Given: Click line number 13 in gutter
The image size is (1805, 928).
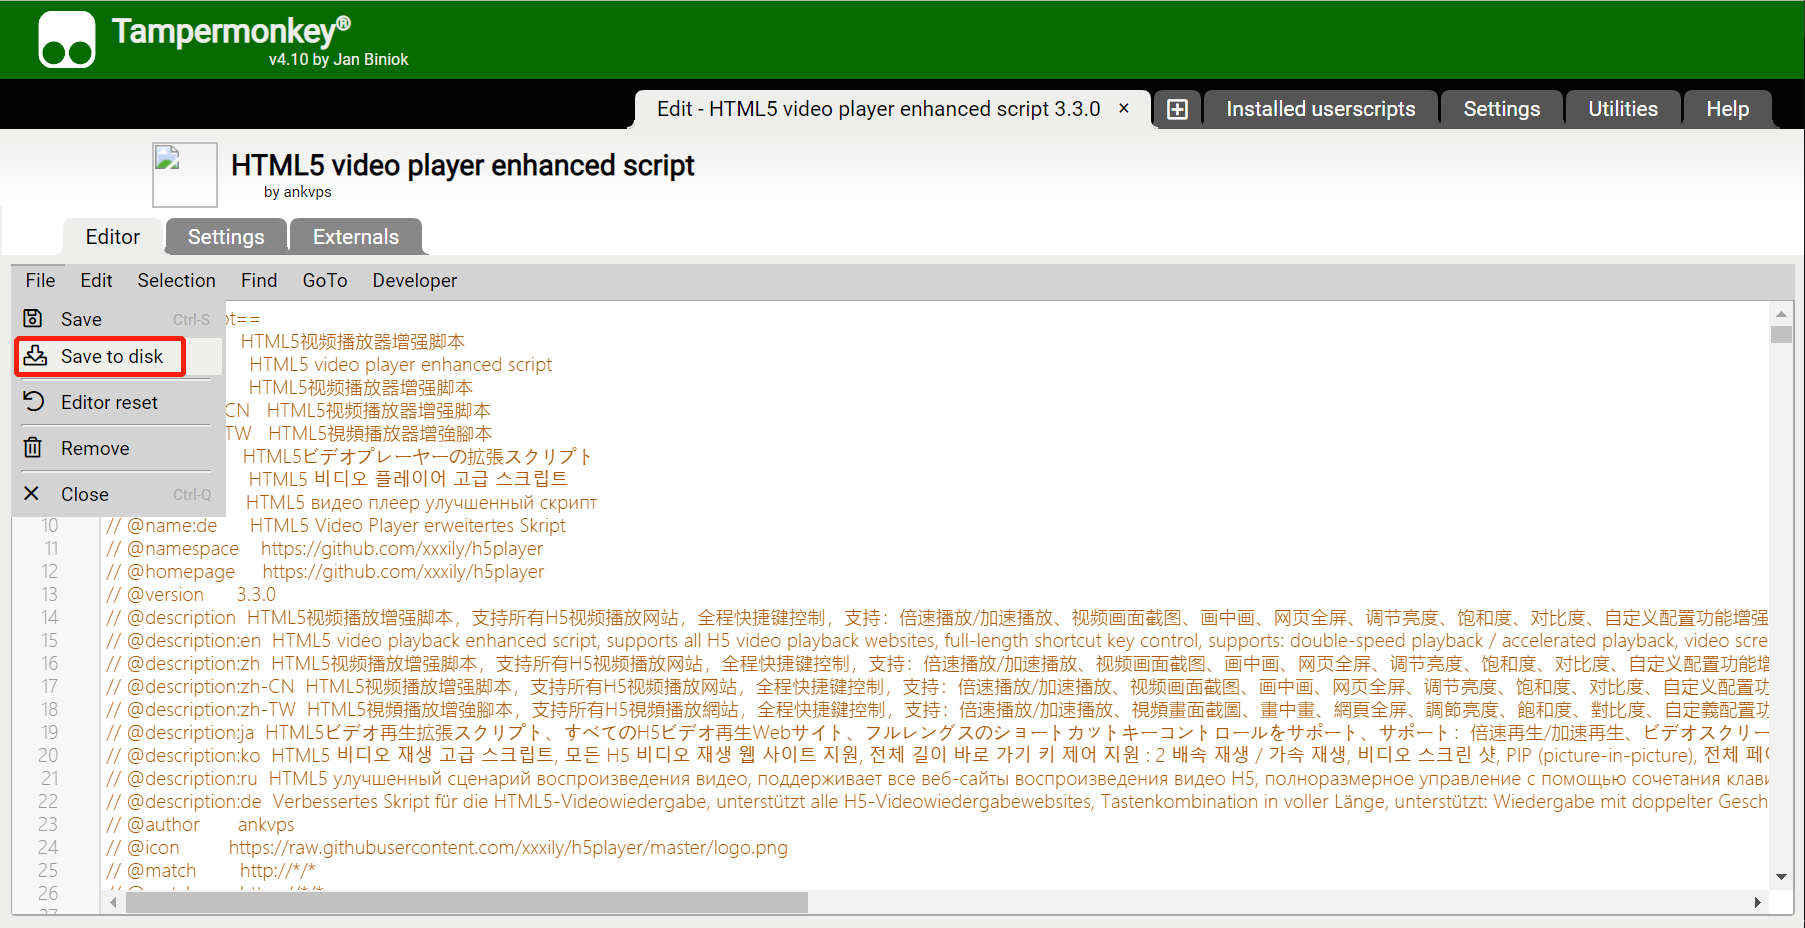Looking at the screenshot, I should 49,594.
